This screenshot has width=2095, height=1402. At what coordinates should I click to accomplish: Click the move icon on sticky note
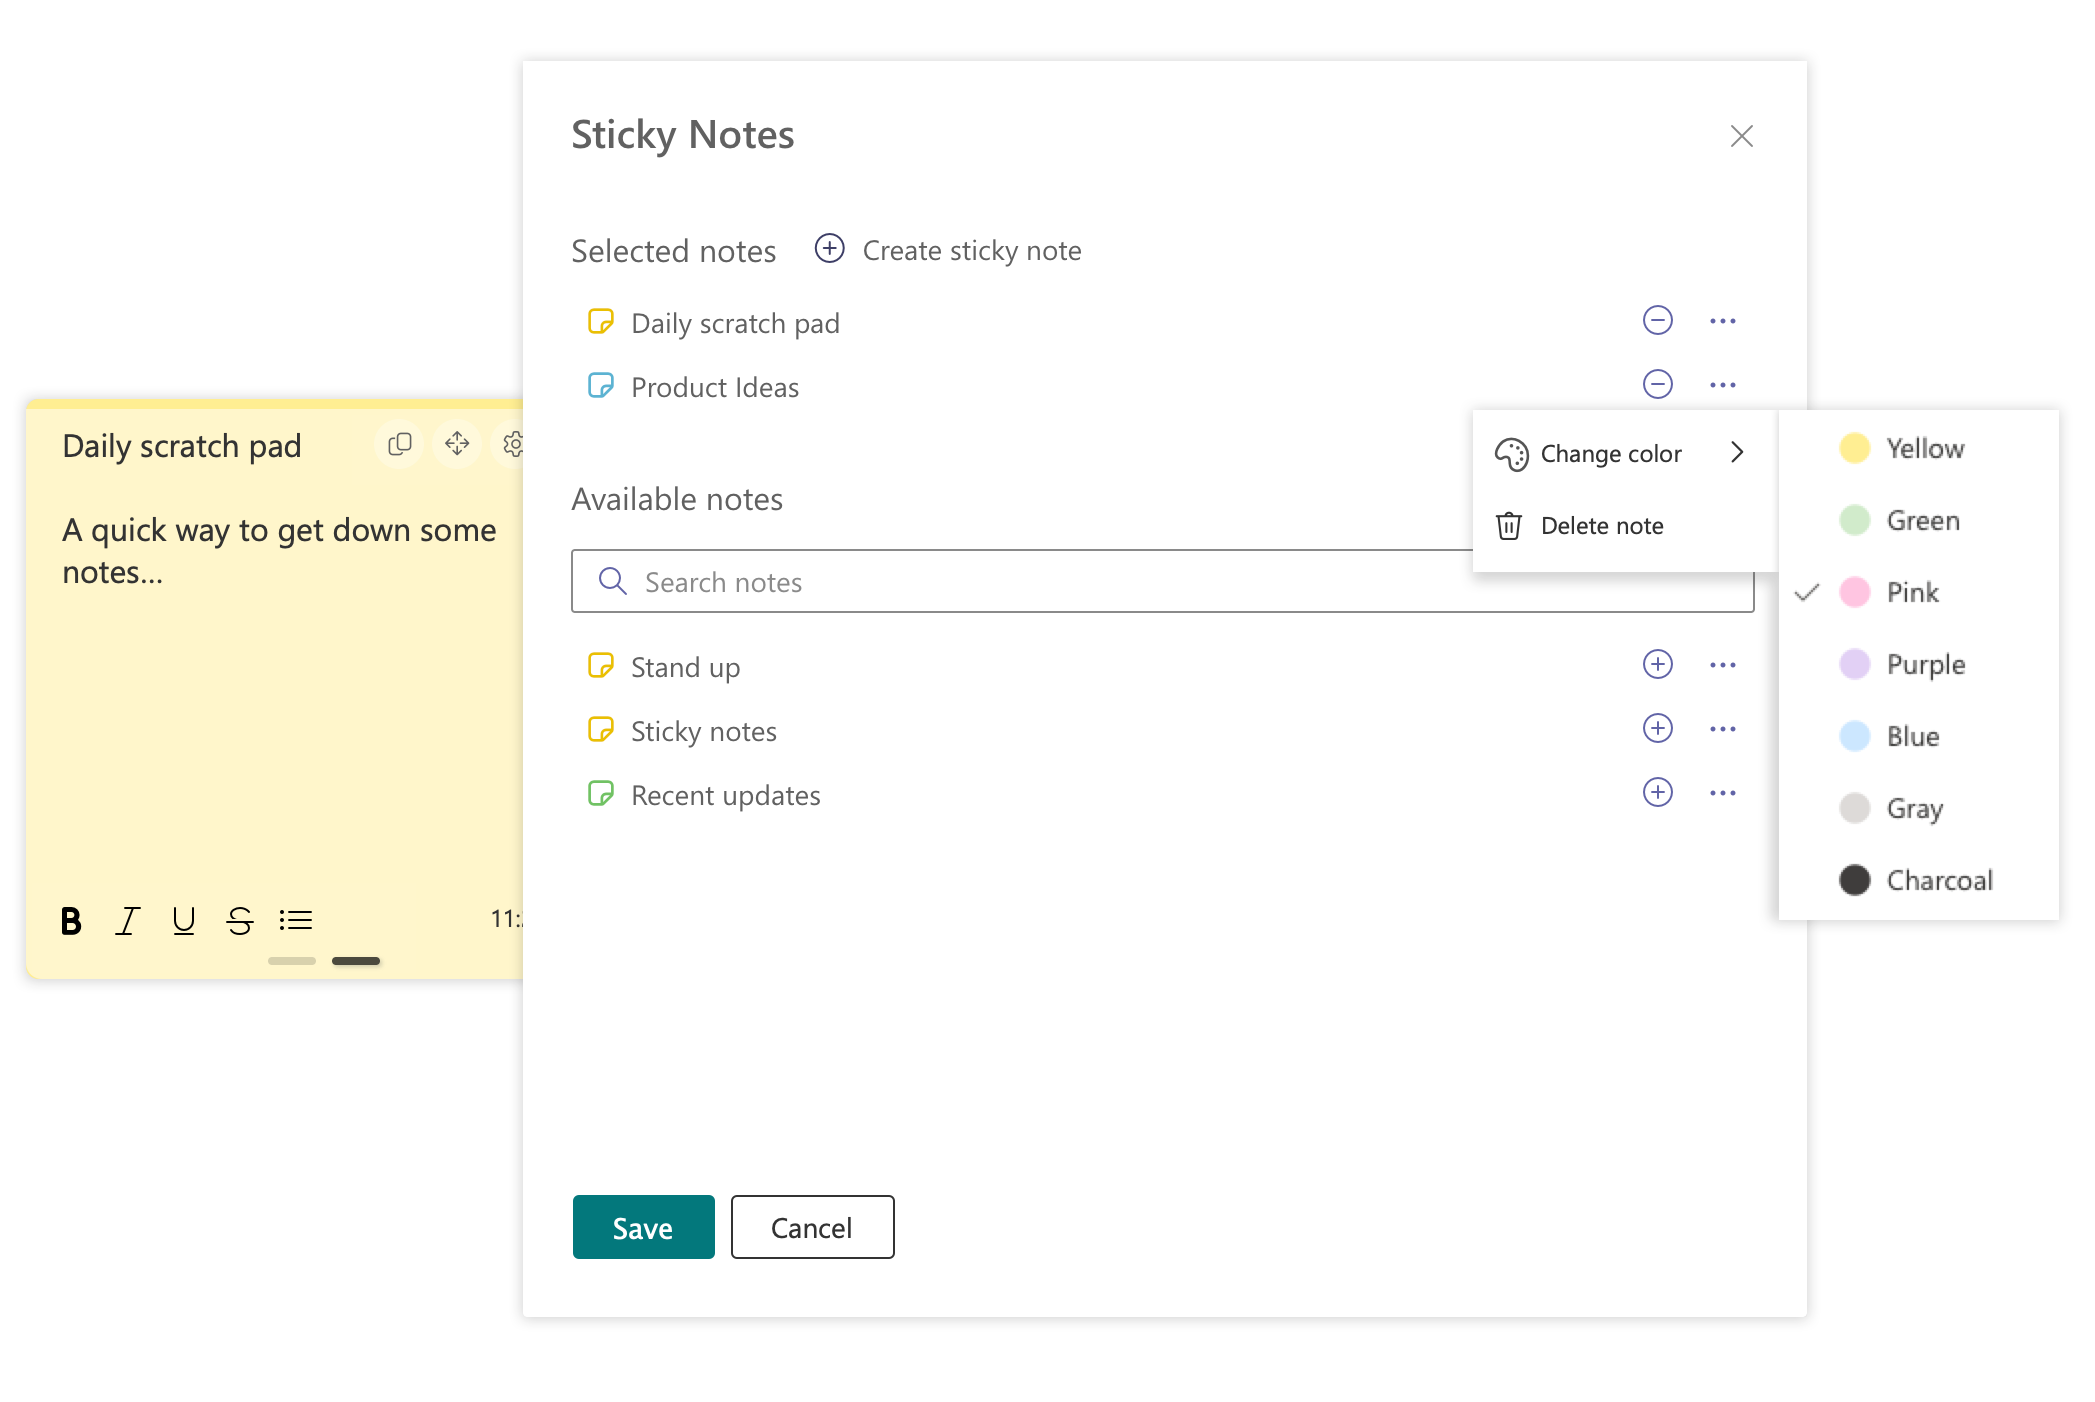pyautogui.click(x=457, y=443)
